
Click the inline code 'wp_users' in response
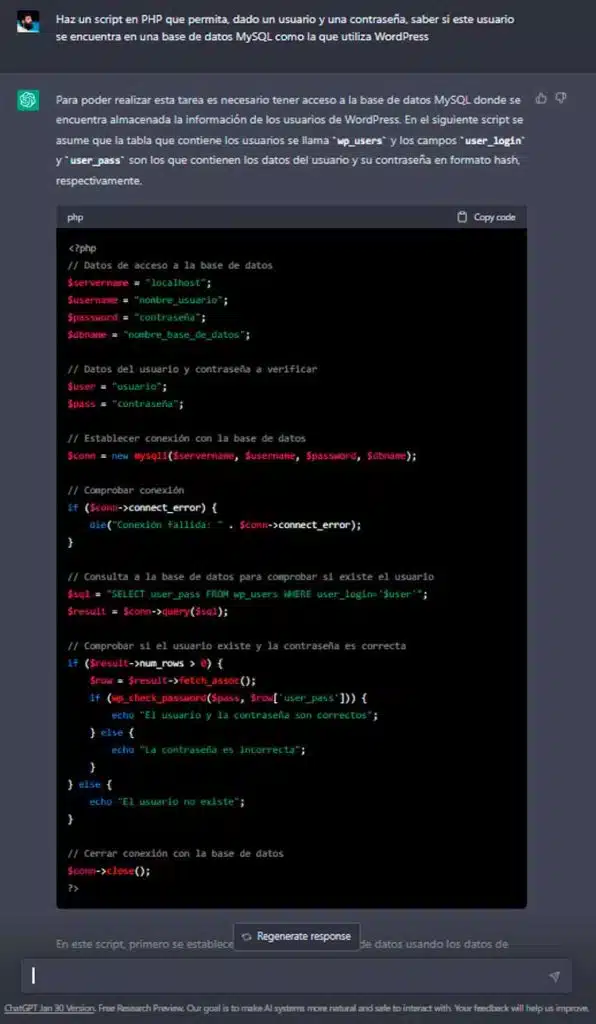(x=360, y=141)
